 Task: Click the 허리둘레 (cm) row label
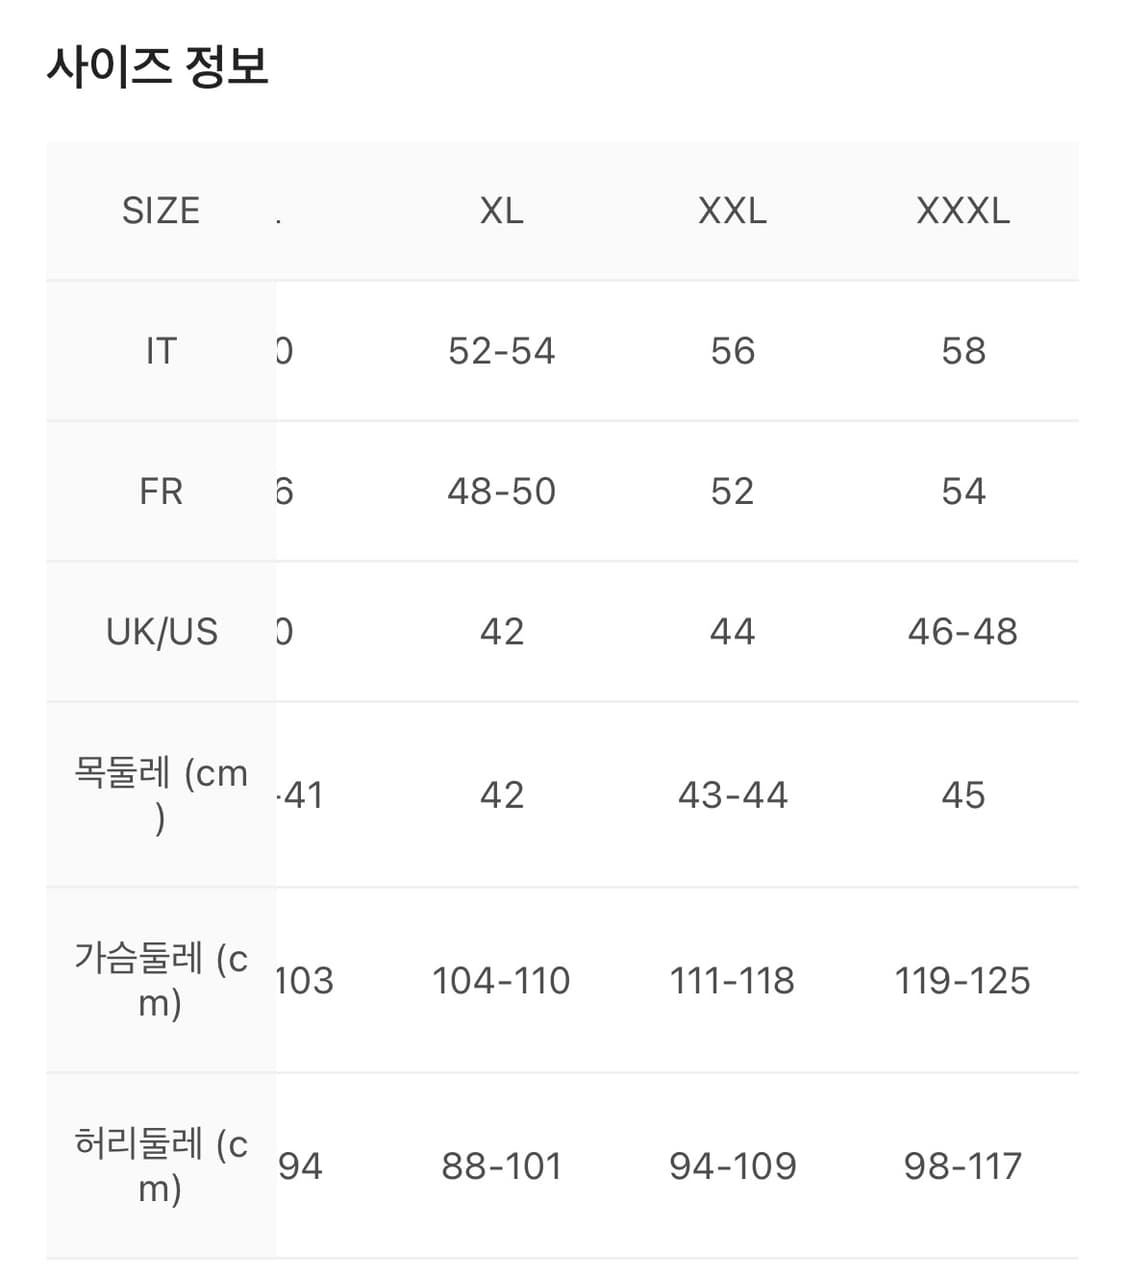160,1165
